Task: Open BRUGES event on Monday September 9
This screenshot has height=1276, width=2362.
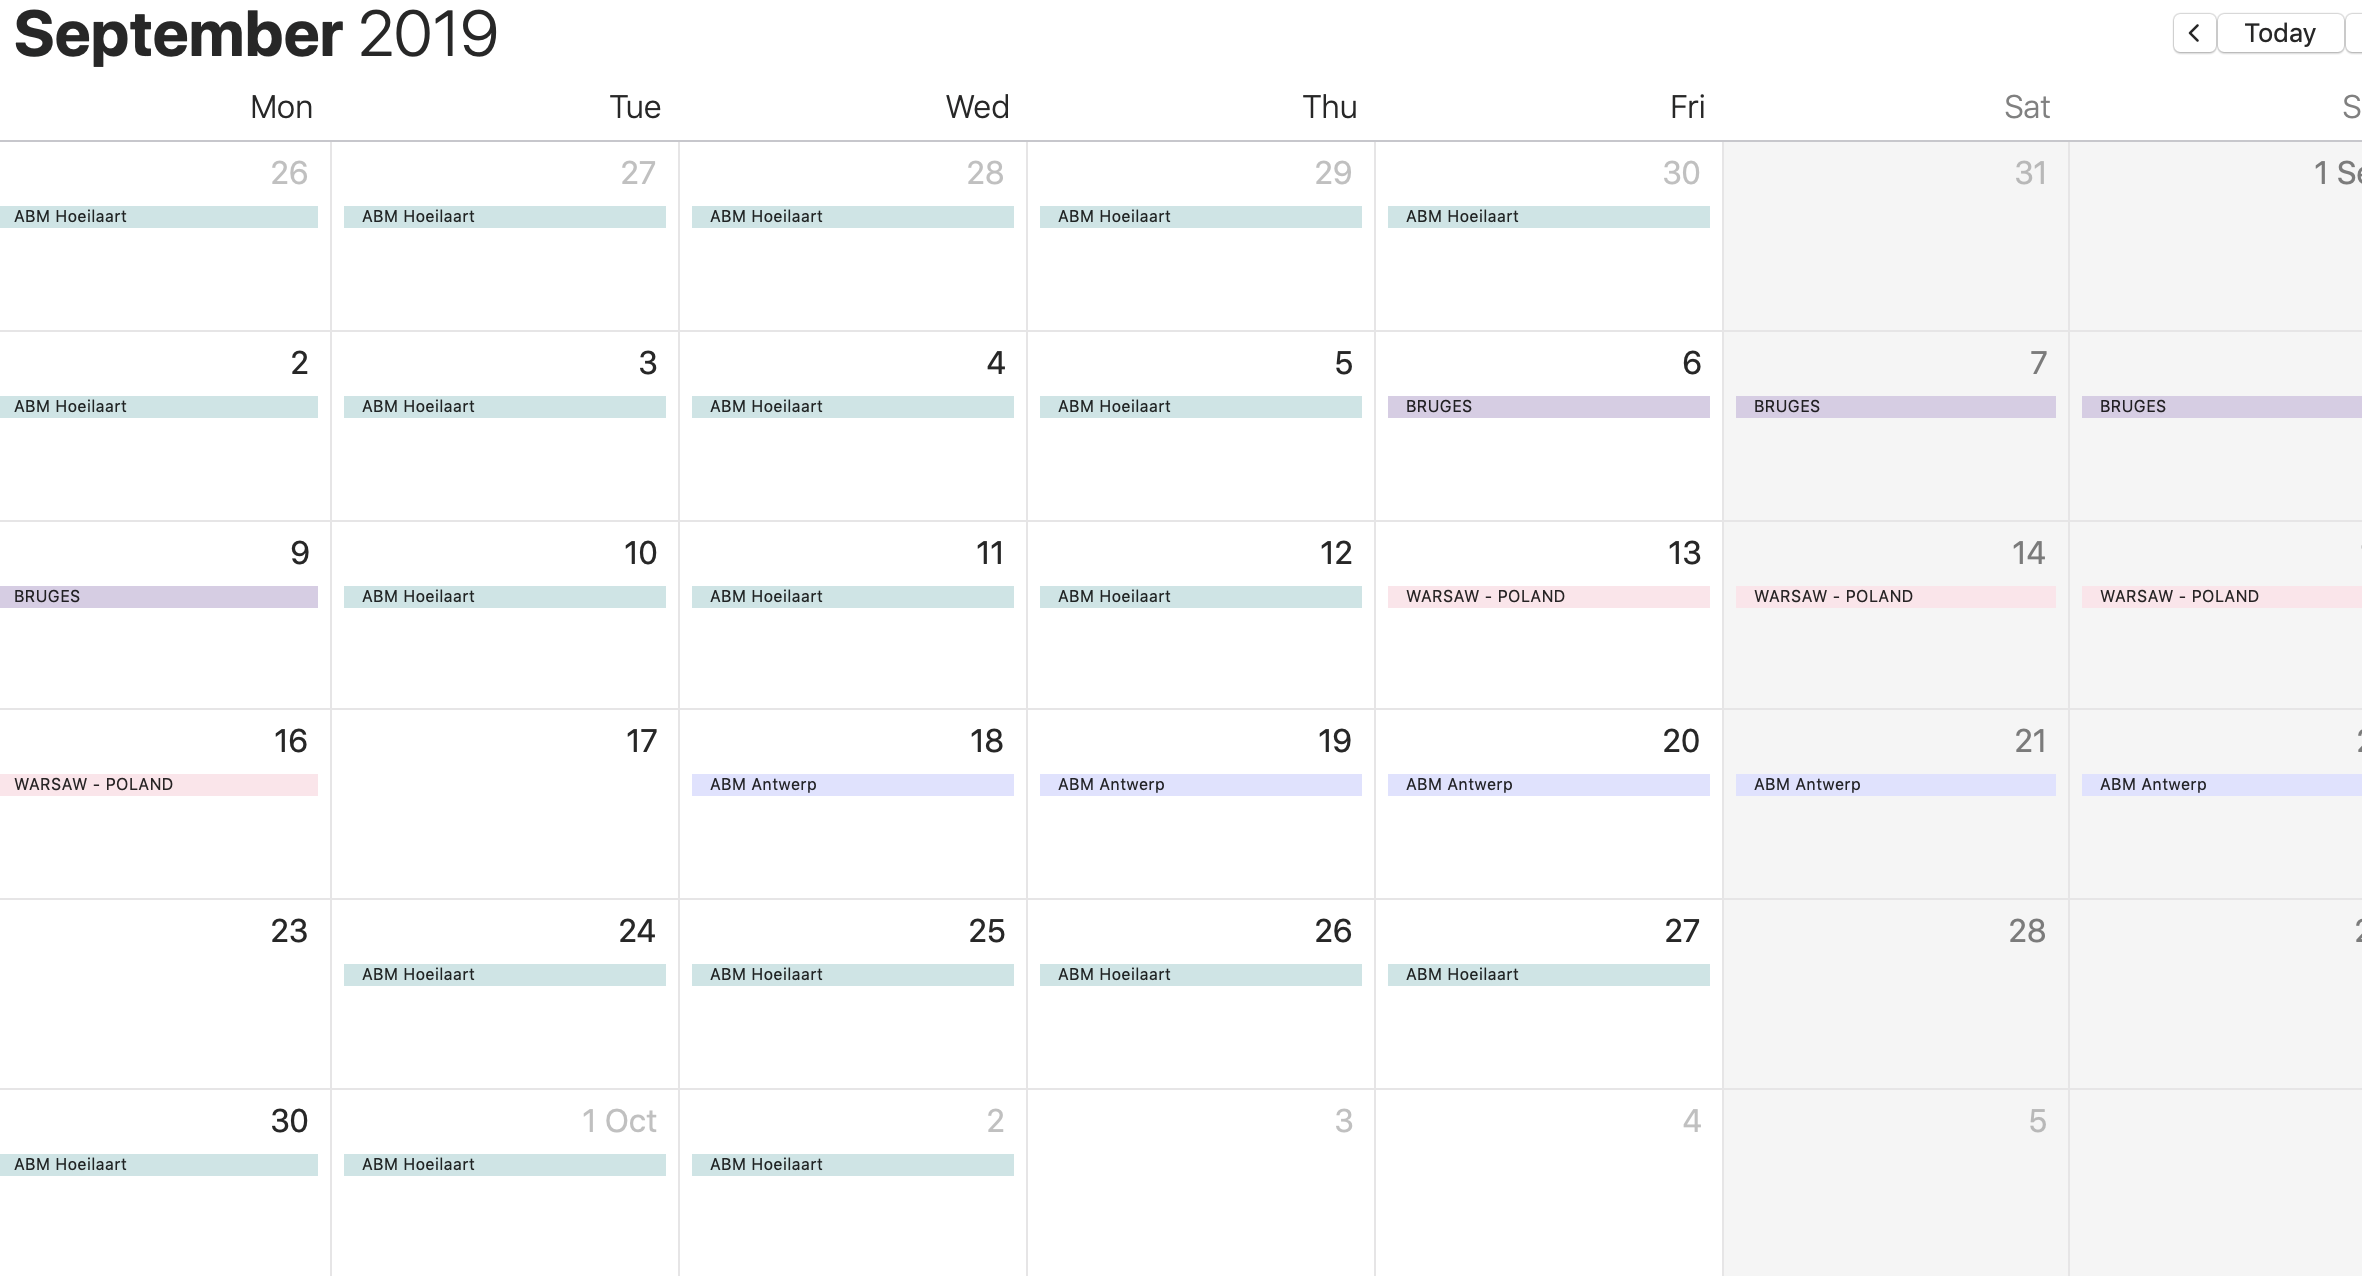Action: coord(160,597)
